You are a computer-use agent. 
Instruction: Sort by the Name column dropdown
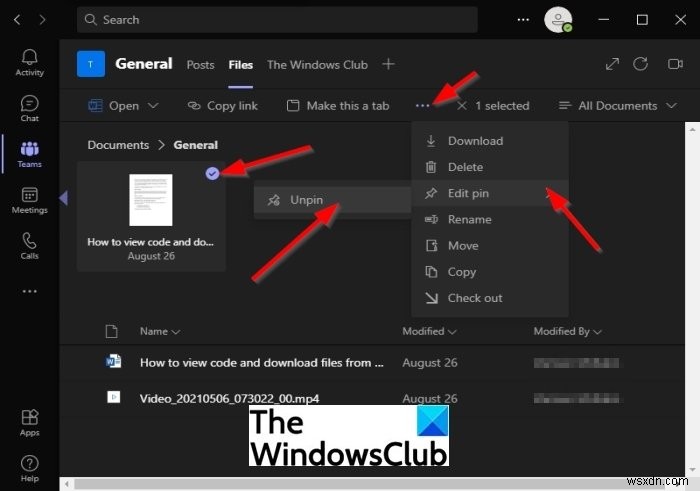pyautogui.click(x=159, y=331)
